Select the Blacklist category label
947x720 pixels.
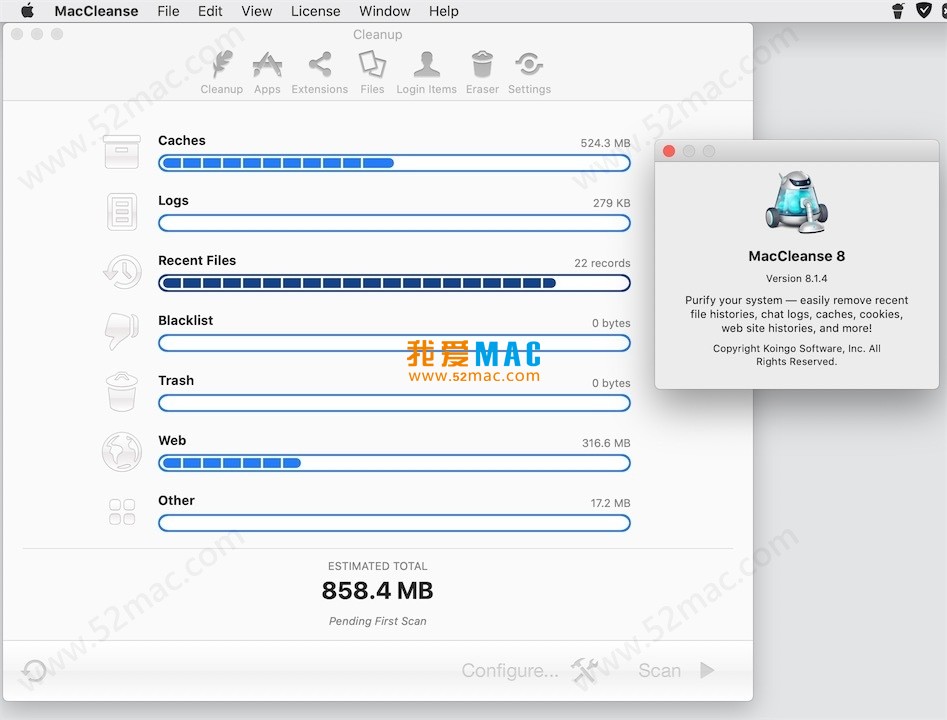(185, 321)
